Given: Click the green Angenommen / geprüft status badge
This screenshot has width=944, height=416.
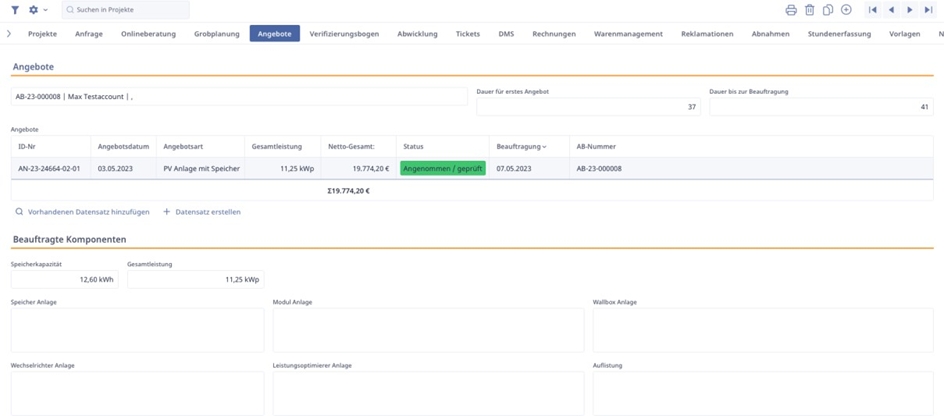Looking at the screenshot, I should 442,169.
